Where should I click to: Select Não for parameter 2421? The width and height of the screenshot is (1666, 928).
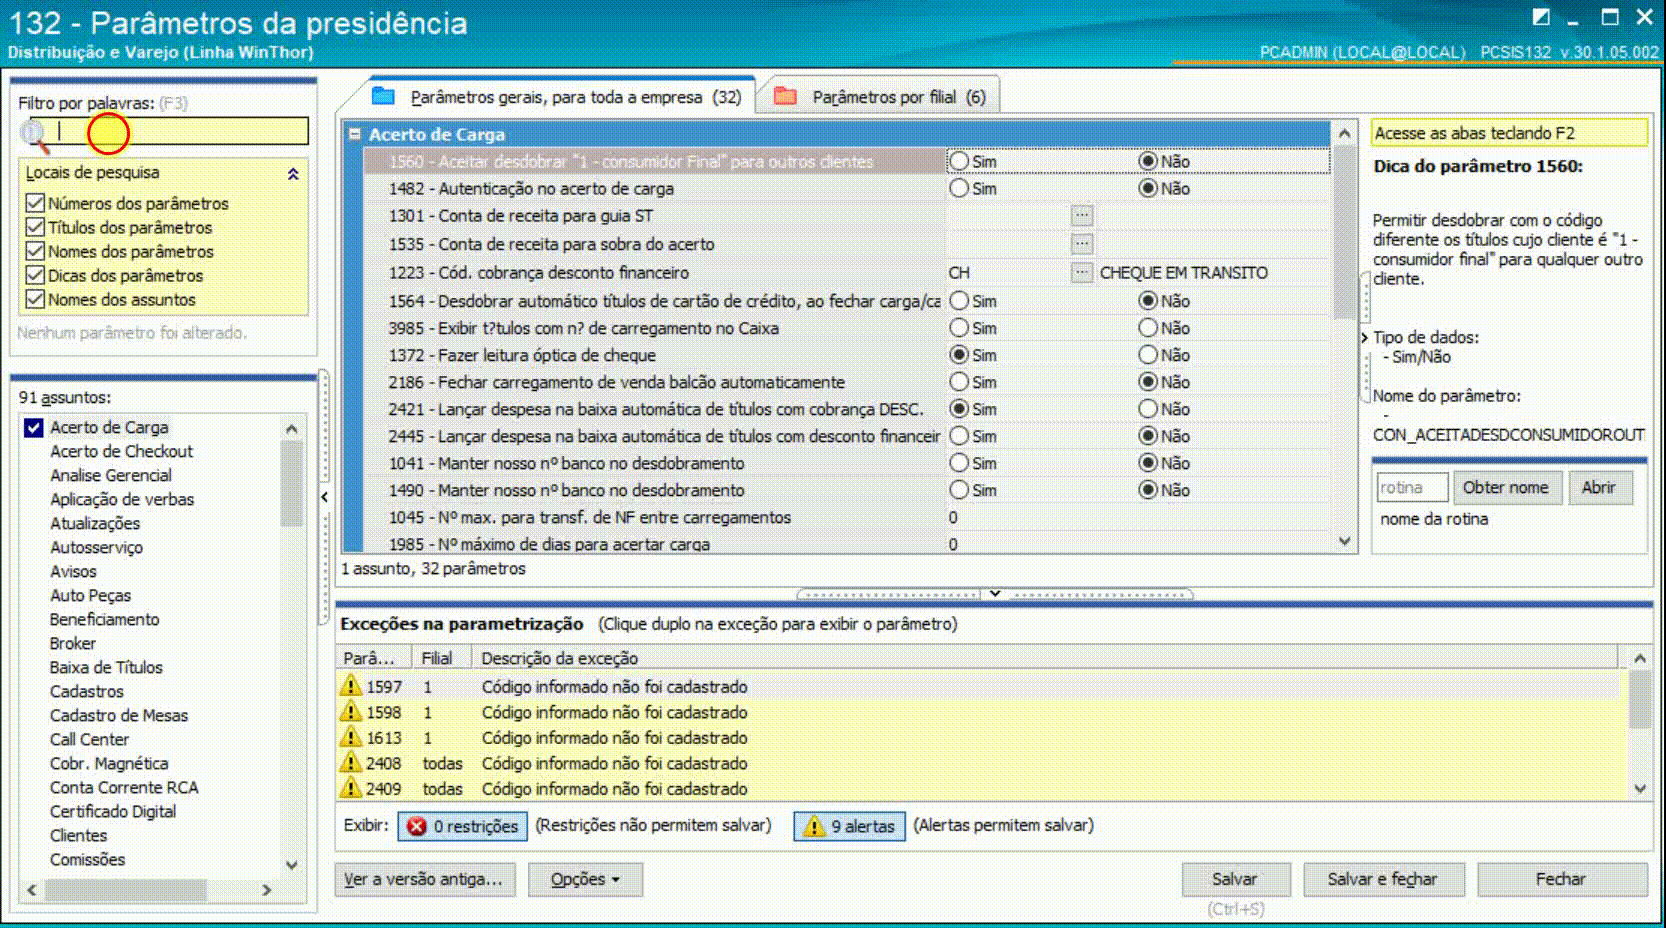point(1148,409)
